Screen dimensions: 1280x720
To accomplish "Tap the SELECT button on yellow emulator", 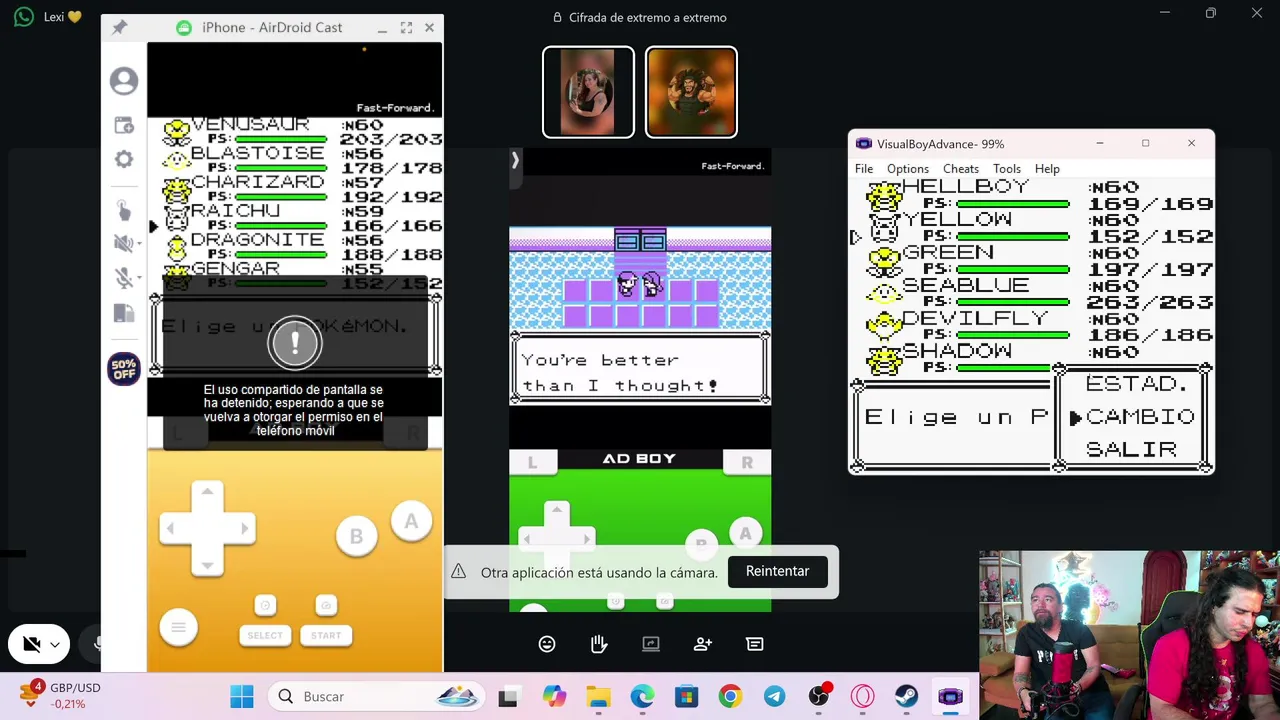I will coord(265,635).
